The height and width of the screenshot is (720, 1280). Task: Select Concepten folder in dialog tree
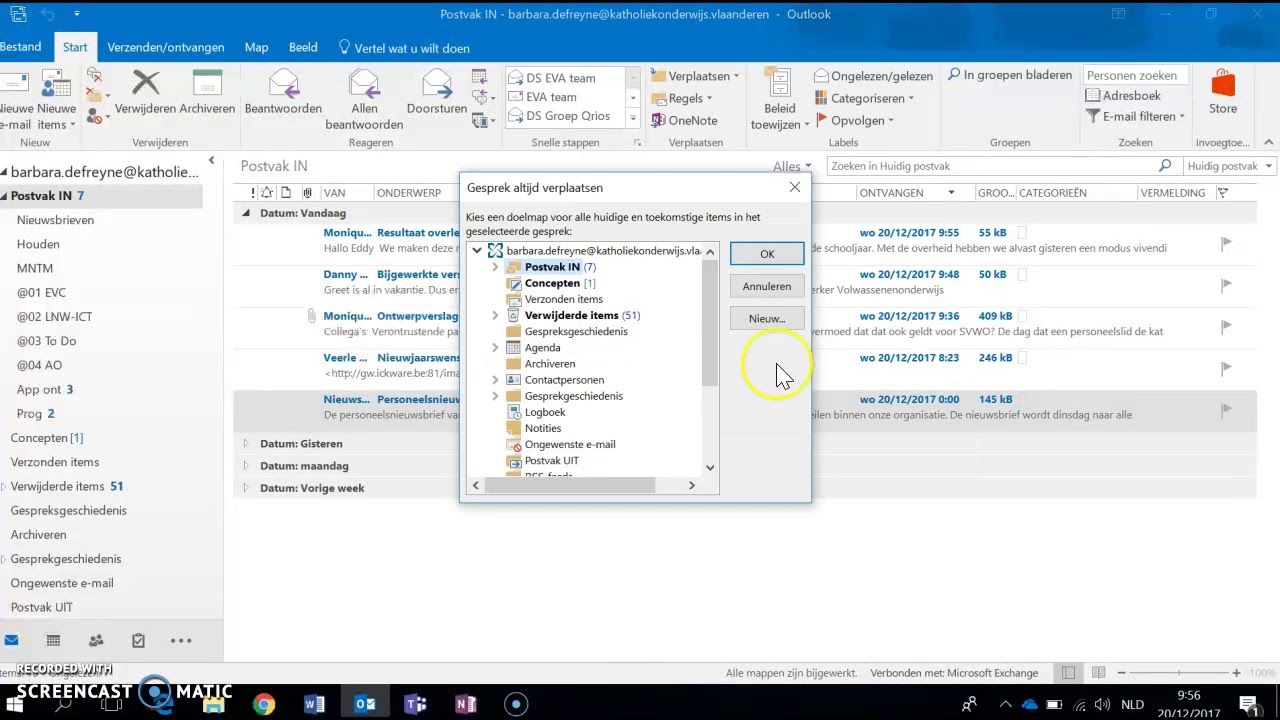coord(552,283)
